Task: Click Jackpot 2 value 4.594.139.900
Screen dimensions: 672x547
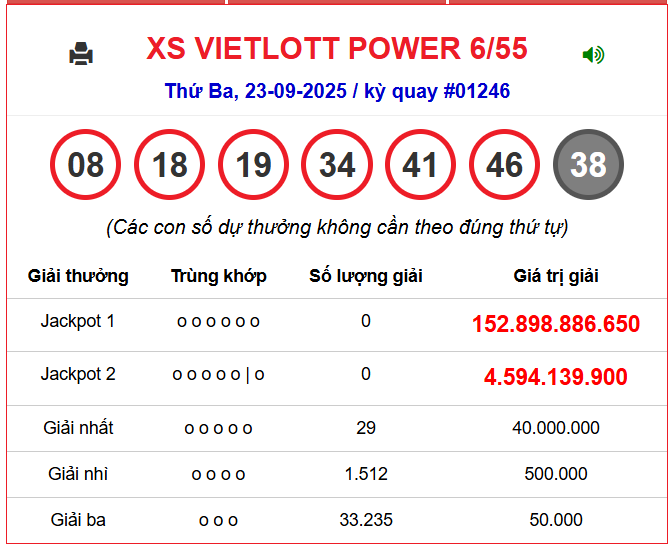Action: [x=556, y=377]
